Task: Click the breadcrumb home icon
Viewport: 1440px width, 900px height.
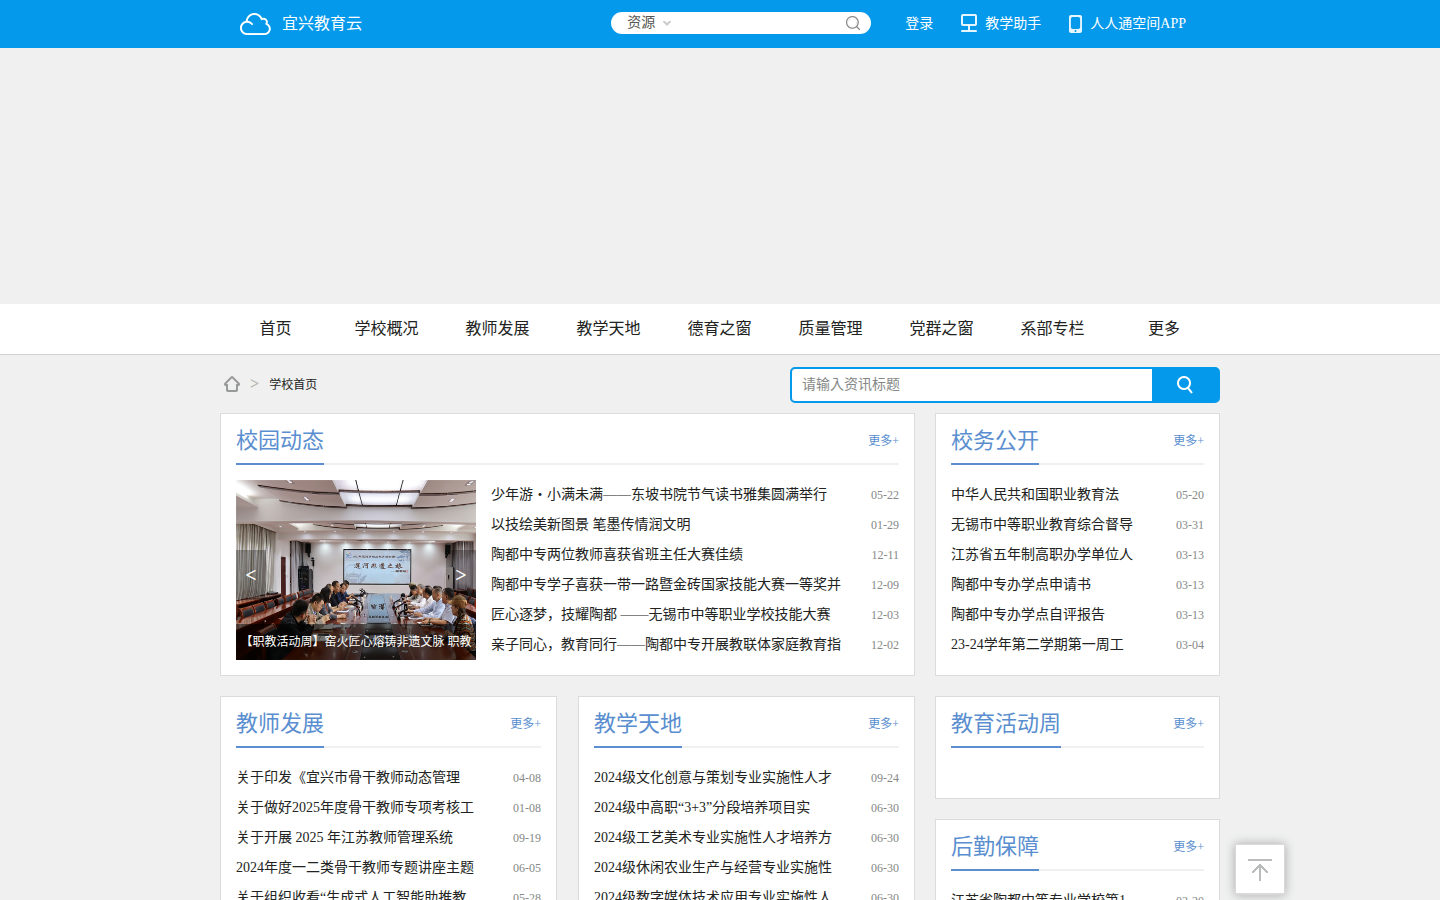Action: tap(232, 384)
